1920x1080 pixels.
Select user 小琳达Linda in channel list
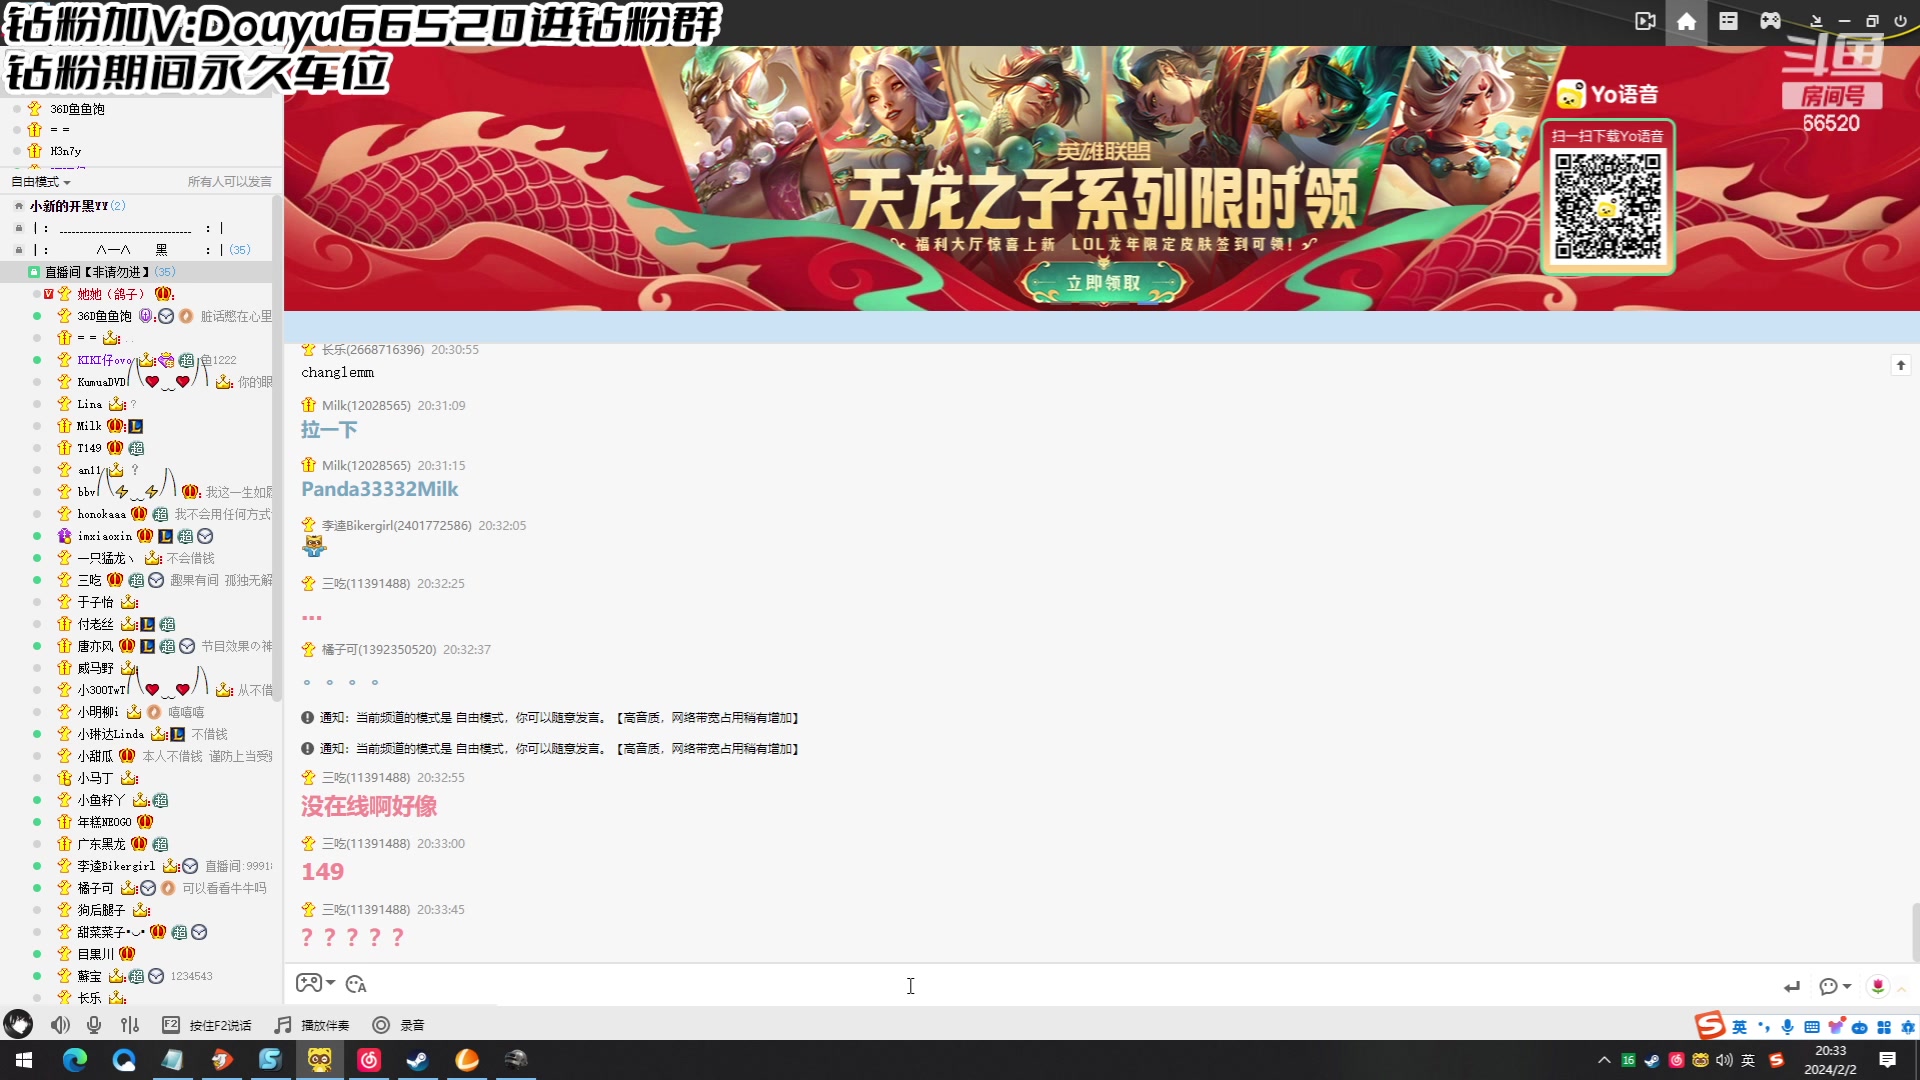coord(110,734)
